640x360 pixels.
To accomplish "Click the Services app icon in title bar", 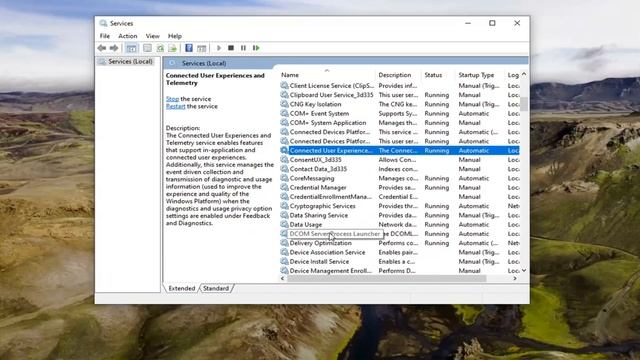I will pos(103,23).
